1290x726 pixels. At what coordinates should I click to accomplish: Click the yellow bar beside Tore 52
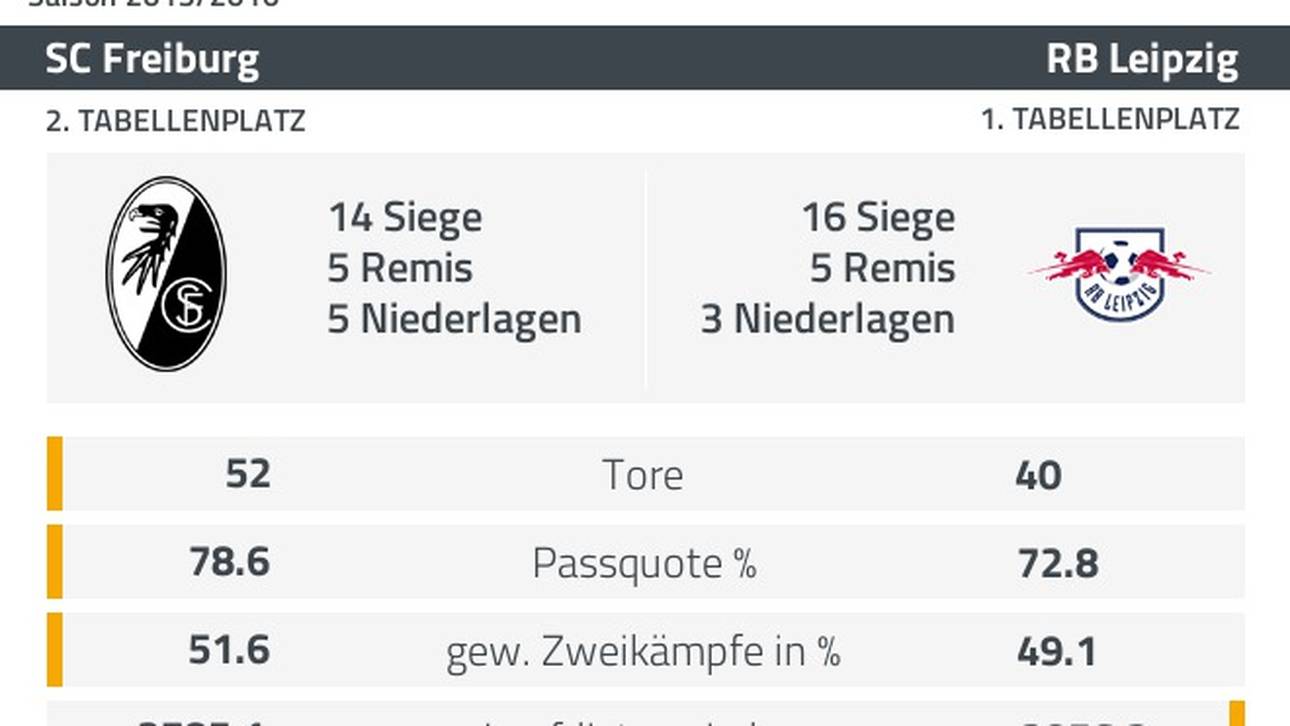coord(54,474)
